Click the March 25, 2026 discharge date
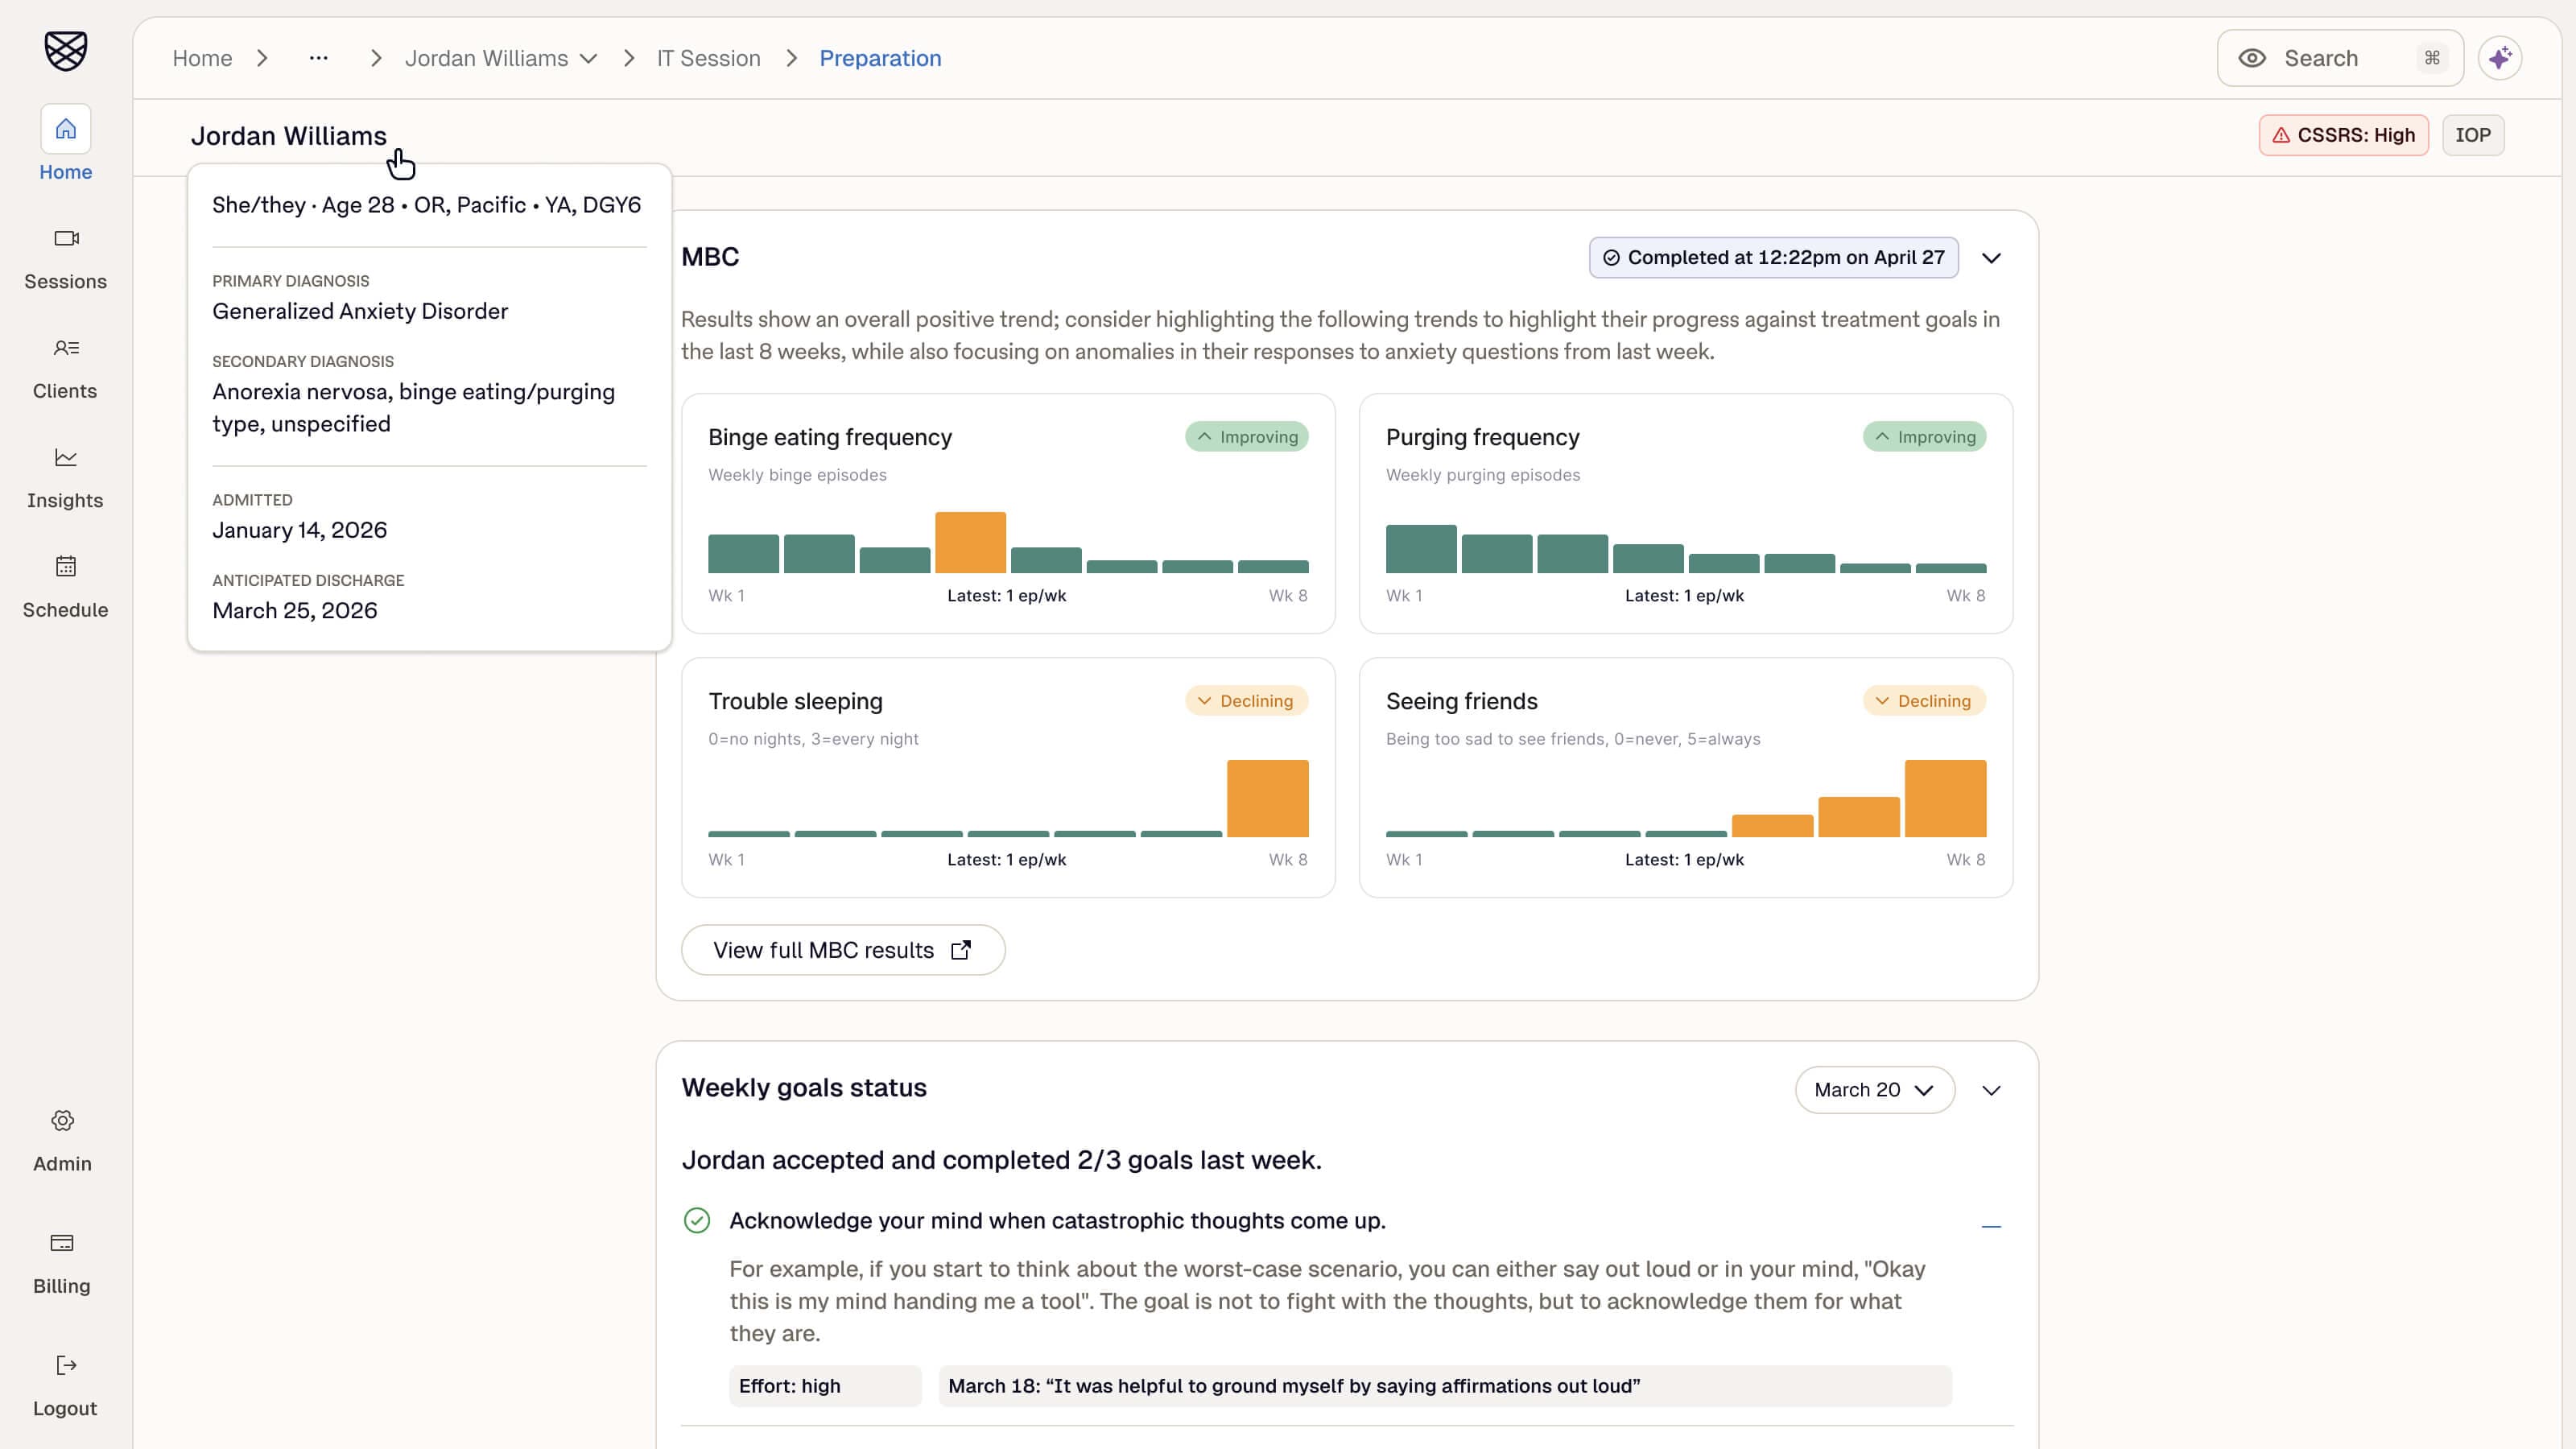Screen dimensions: 2576x1449 [294, 610]
